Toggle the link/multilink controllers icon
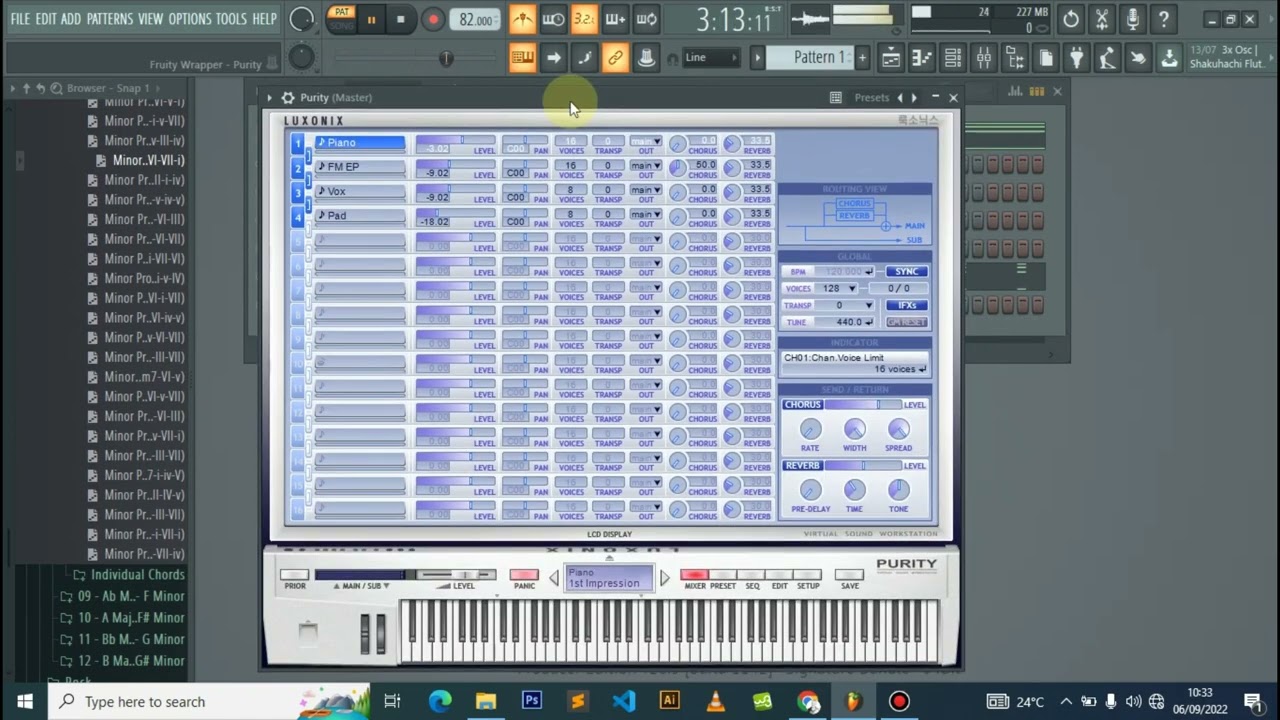This screenshot has height=720, width=1280. click(615, 58)
